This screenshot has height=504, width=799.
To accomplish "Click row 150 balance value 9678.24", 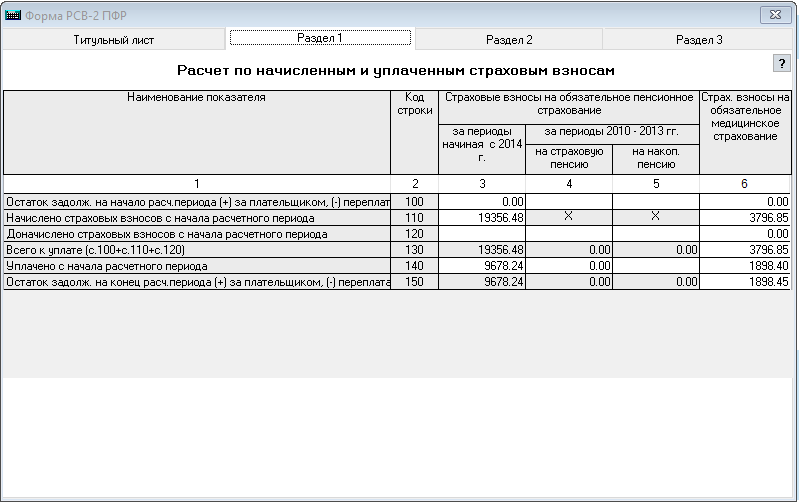I will pyautogui.click(x=482, y=282).
